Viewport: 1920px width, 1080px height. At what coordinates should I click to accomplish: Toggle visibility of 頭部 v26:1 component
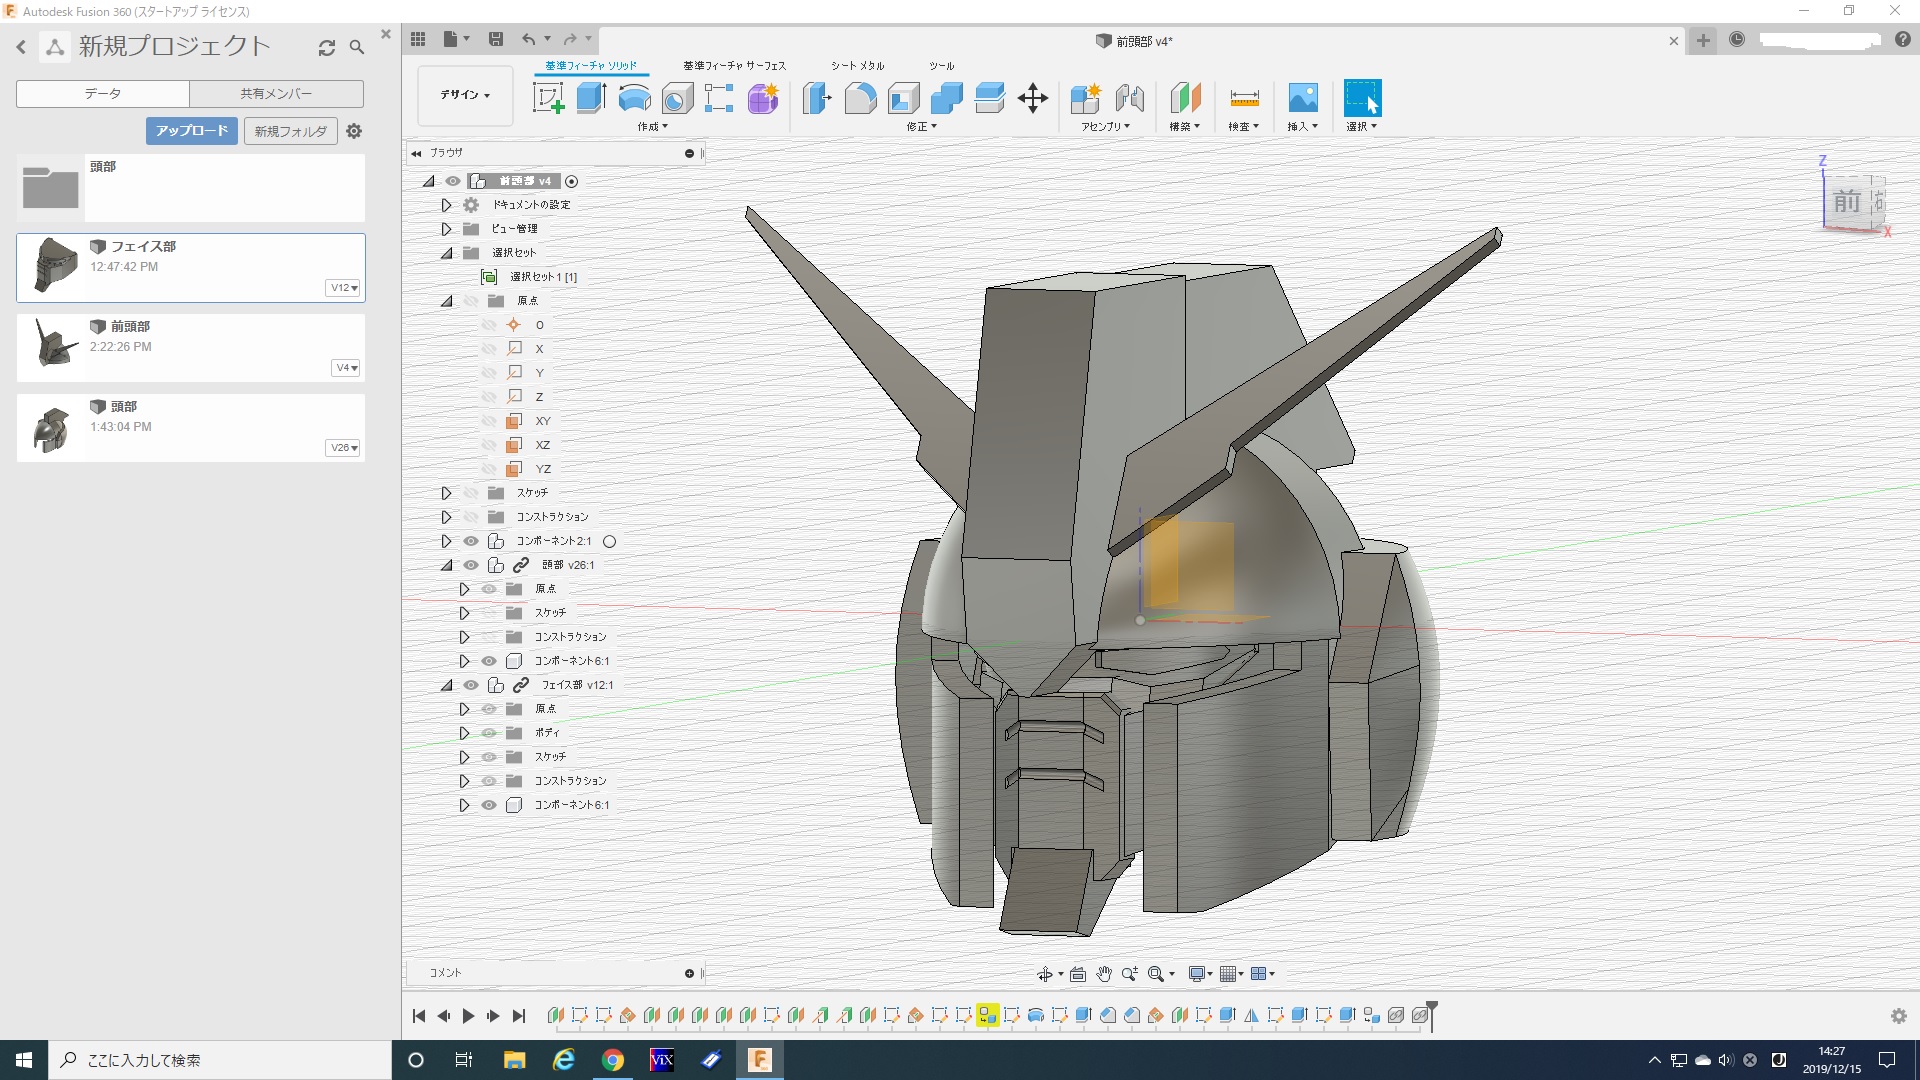coord(471,565)
